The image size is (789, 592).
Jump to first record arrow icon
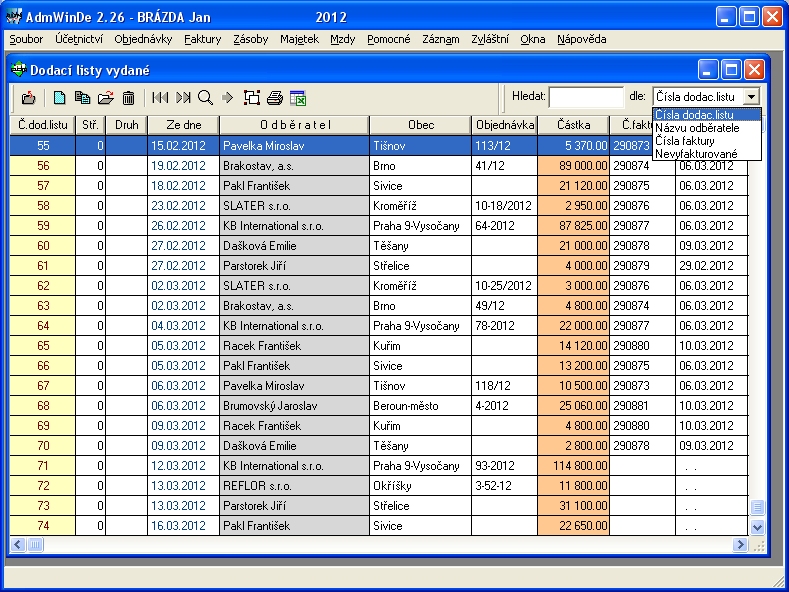click(160, 97)
